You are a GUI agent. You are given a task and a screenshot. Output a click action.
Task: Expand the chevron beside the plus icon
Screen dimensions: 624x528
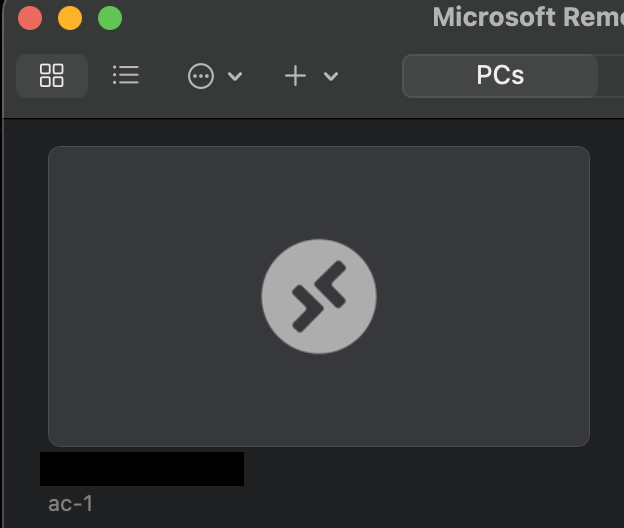(331, 76)
